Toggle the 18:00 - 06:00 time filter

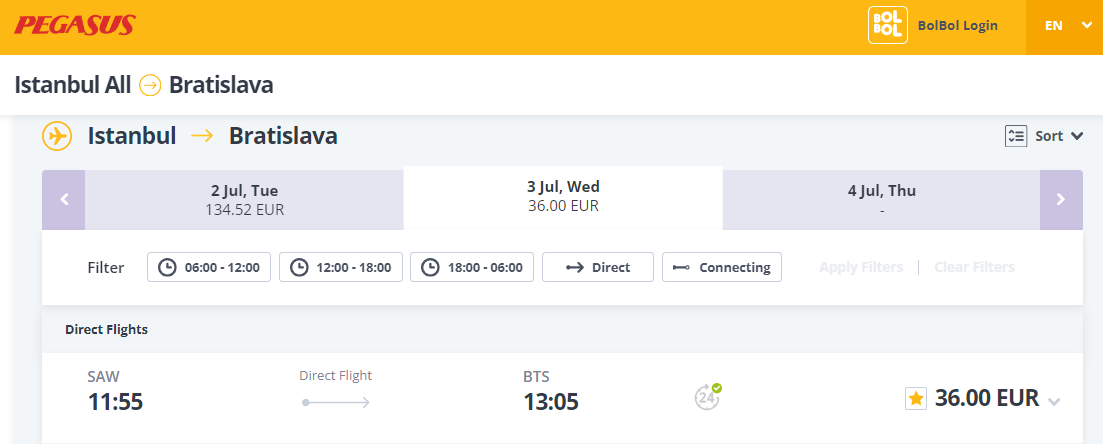(x=472, y=267)
